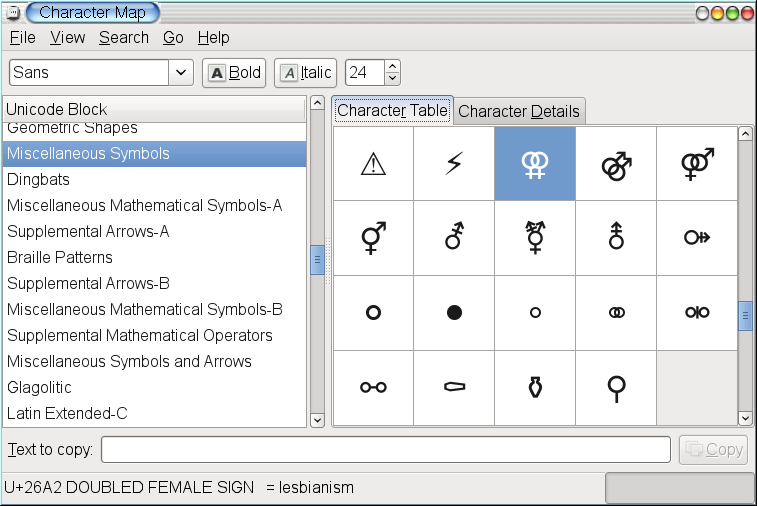Decrease font size with down stepper arrow
Screen dimensions: 757x506
point(392,79)
